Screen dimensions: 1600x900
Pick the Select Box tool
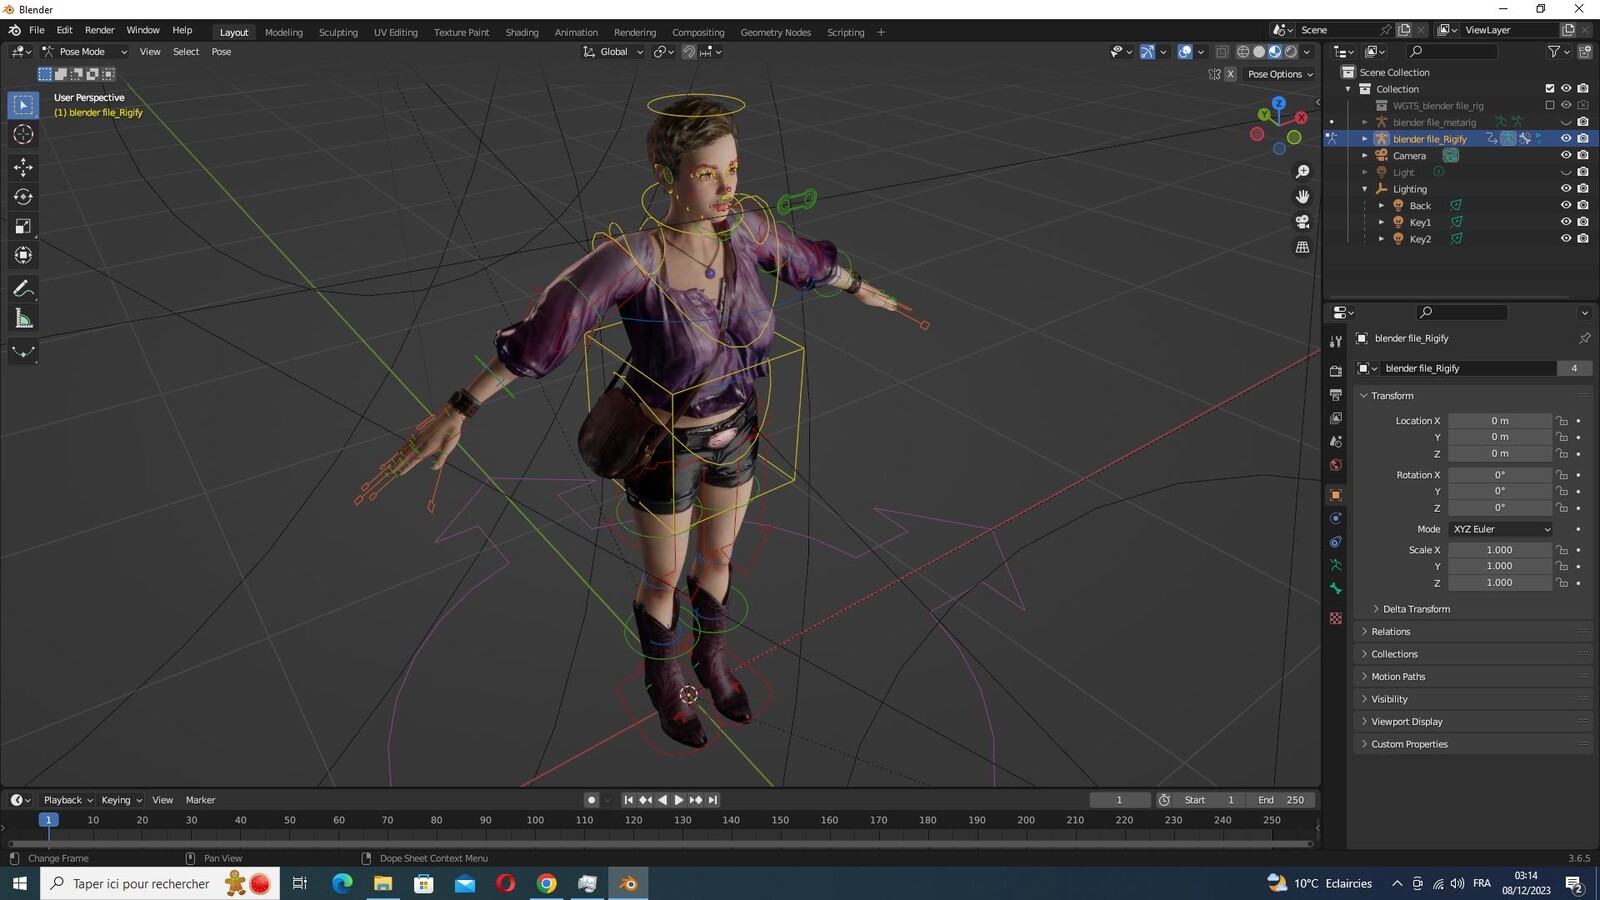click(23, 105)
